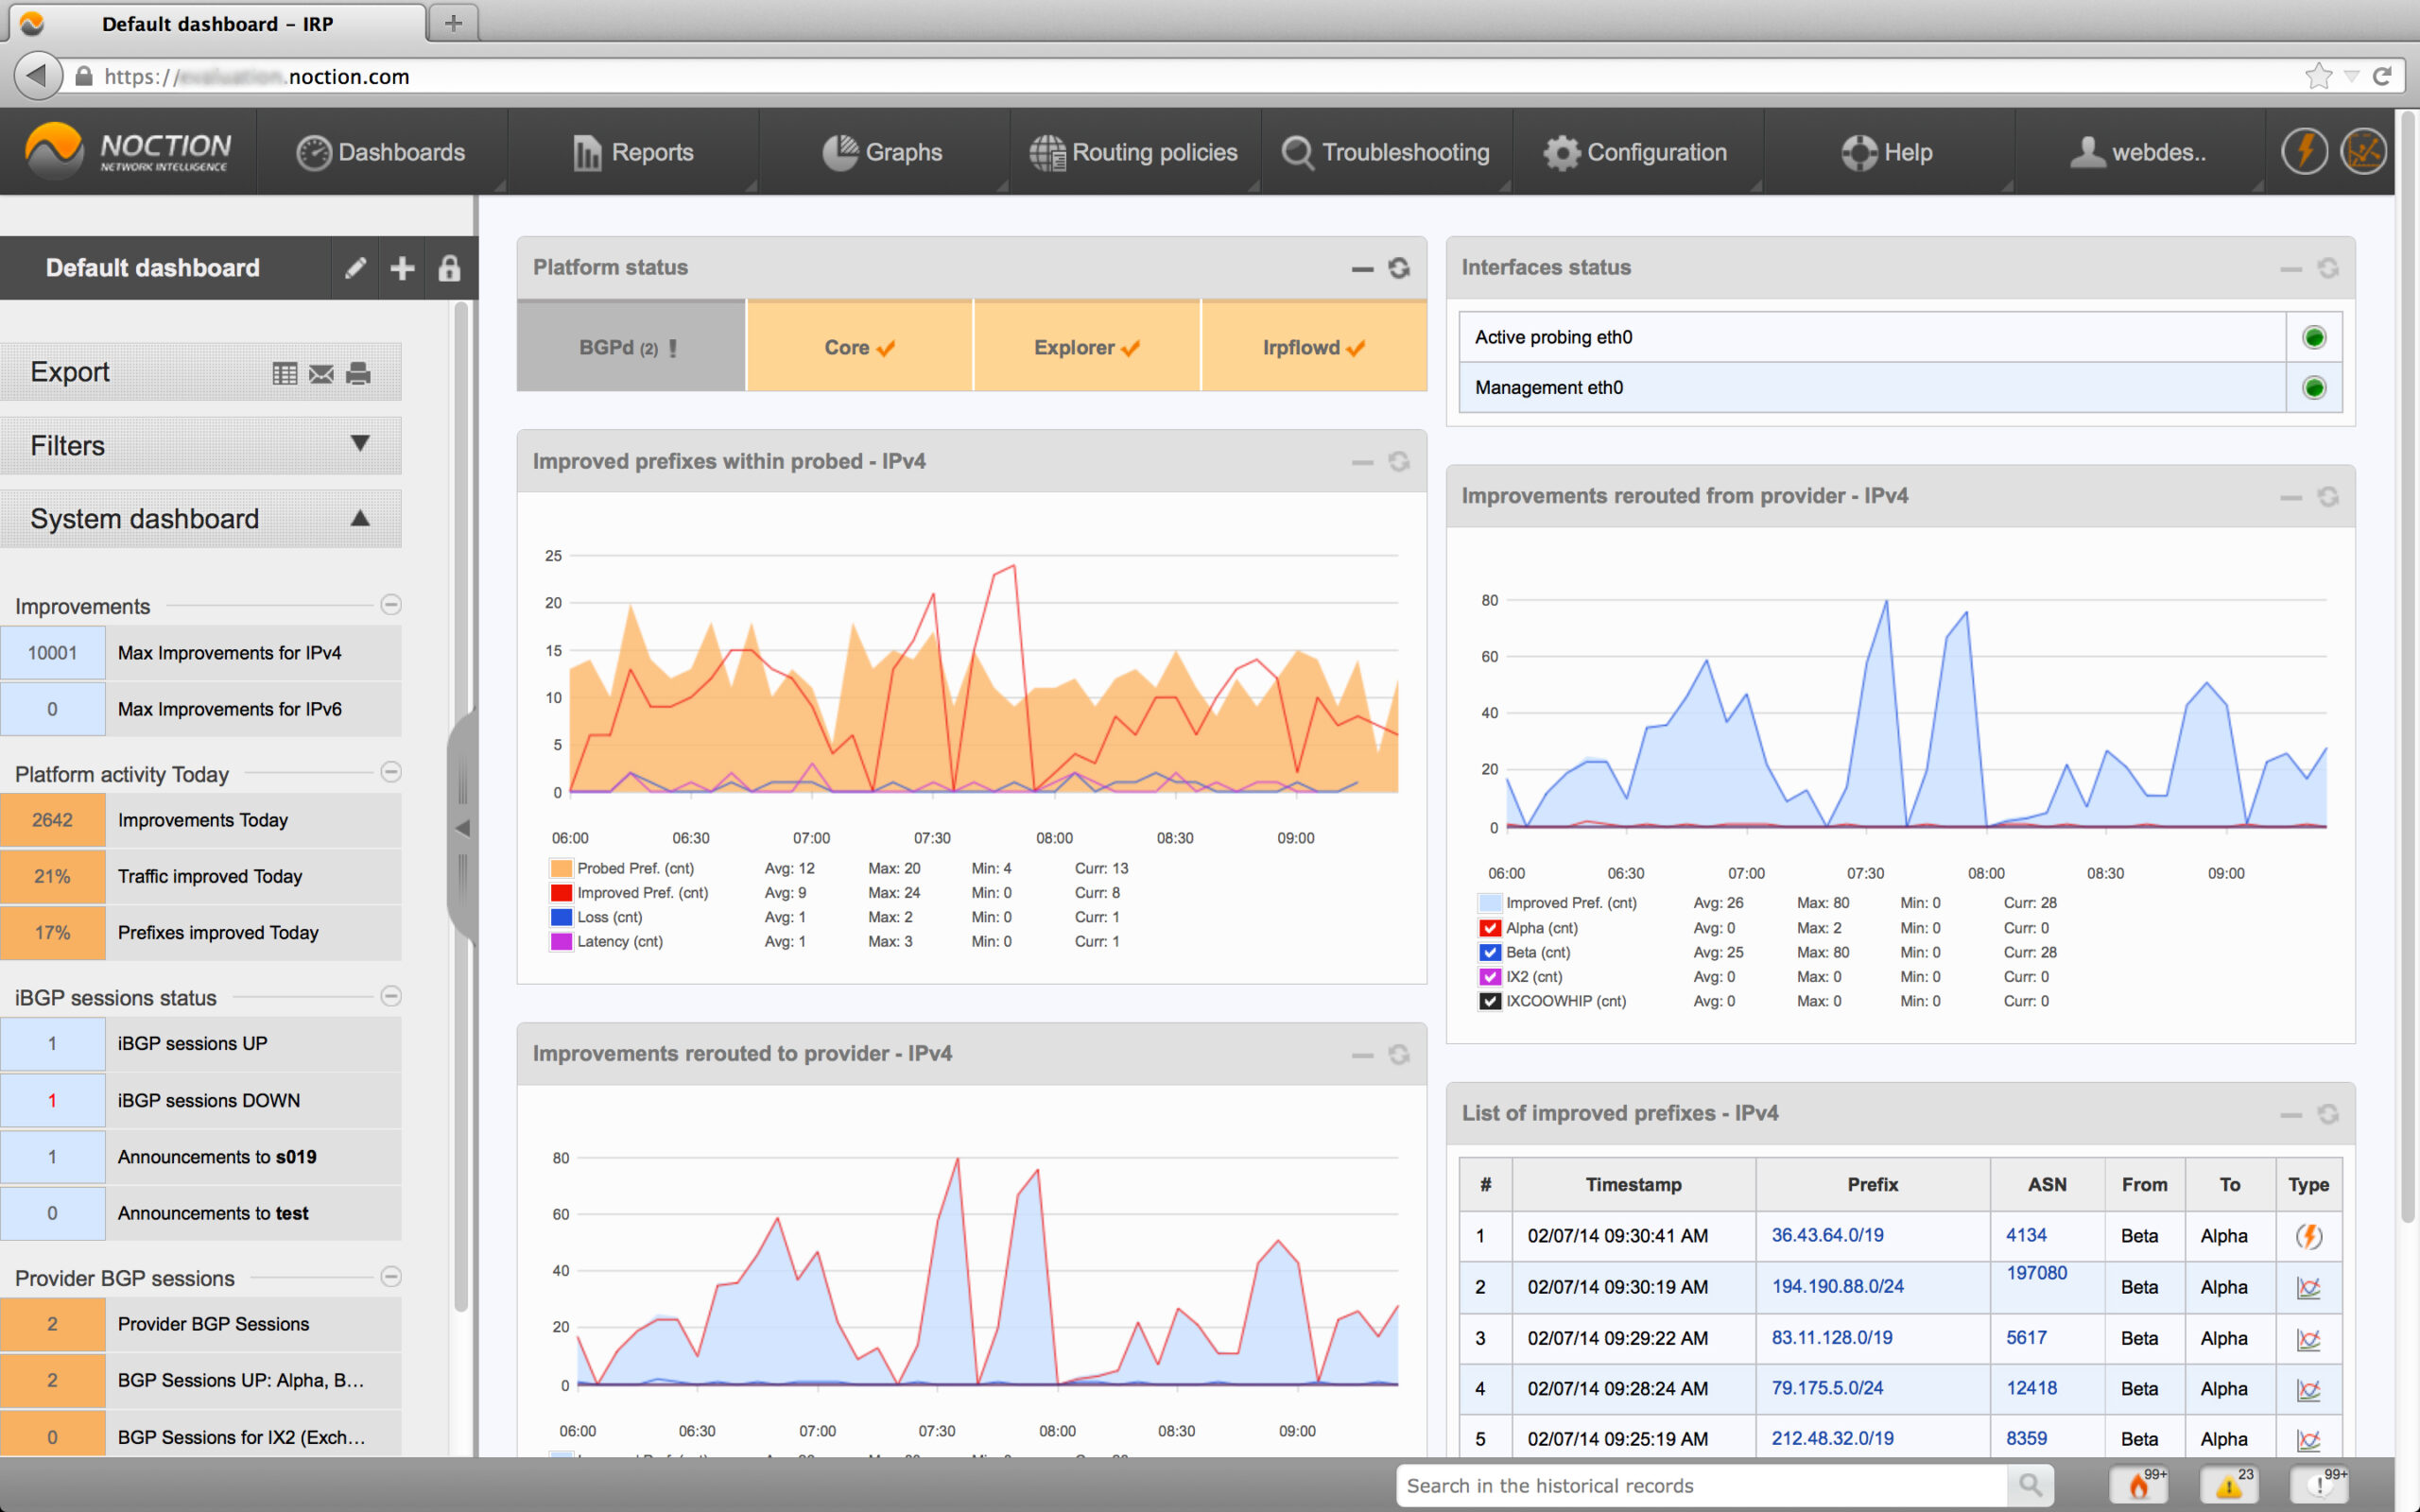2420x1512 pixels.
Task: Expand the Filters section
Action: [360, 444]
